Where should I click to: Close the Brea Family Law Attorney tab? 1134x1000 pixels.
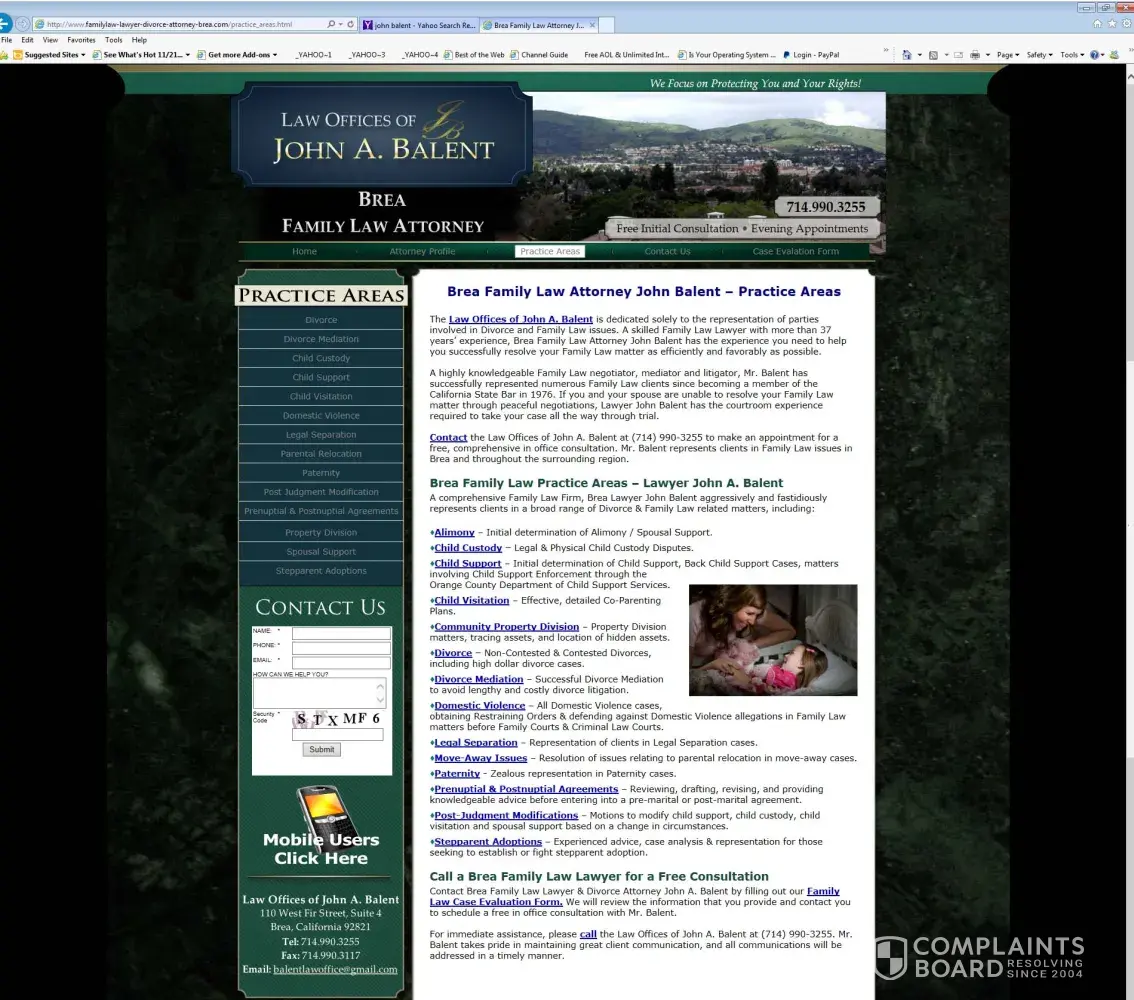592,25
